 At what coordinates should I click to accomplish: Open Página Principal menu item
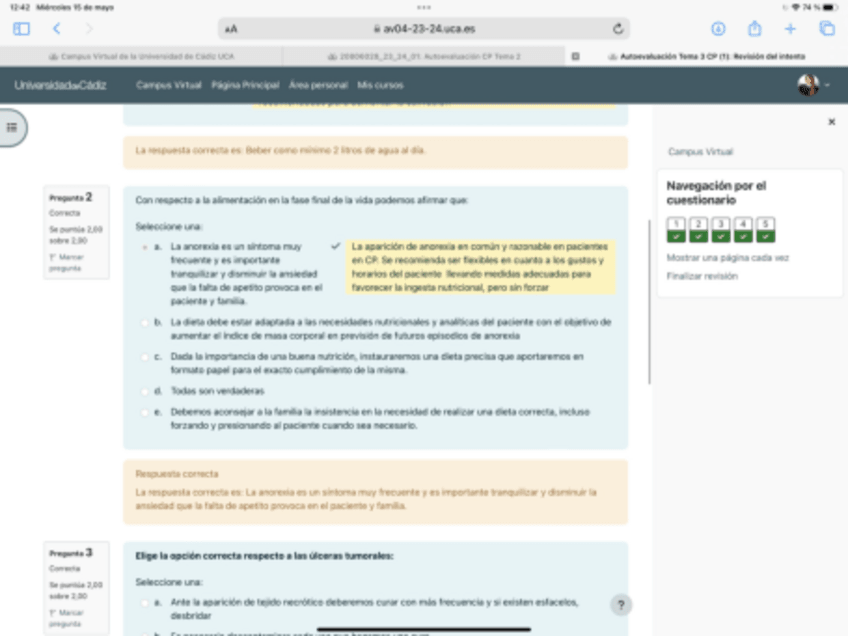pyautogui.click(x=245, y=85)
